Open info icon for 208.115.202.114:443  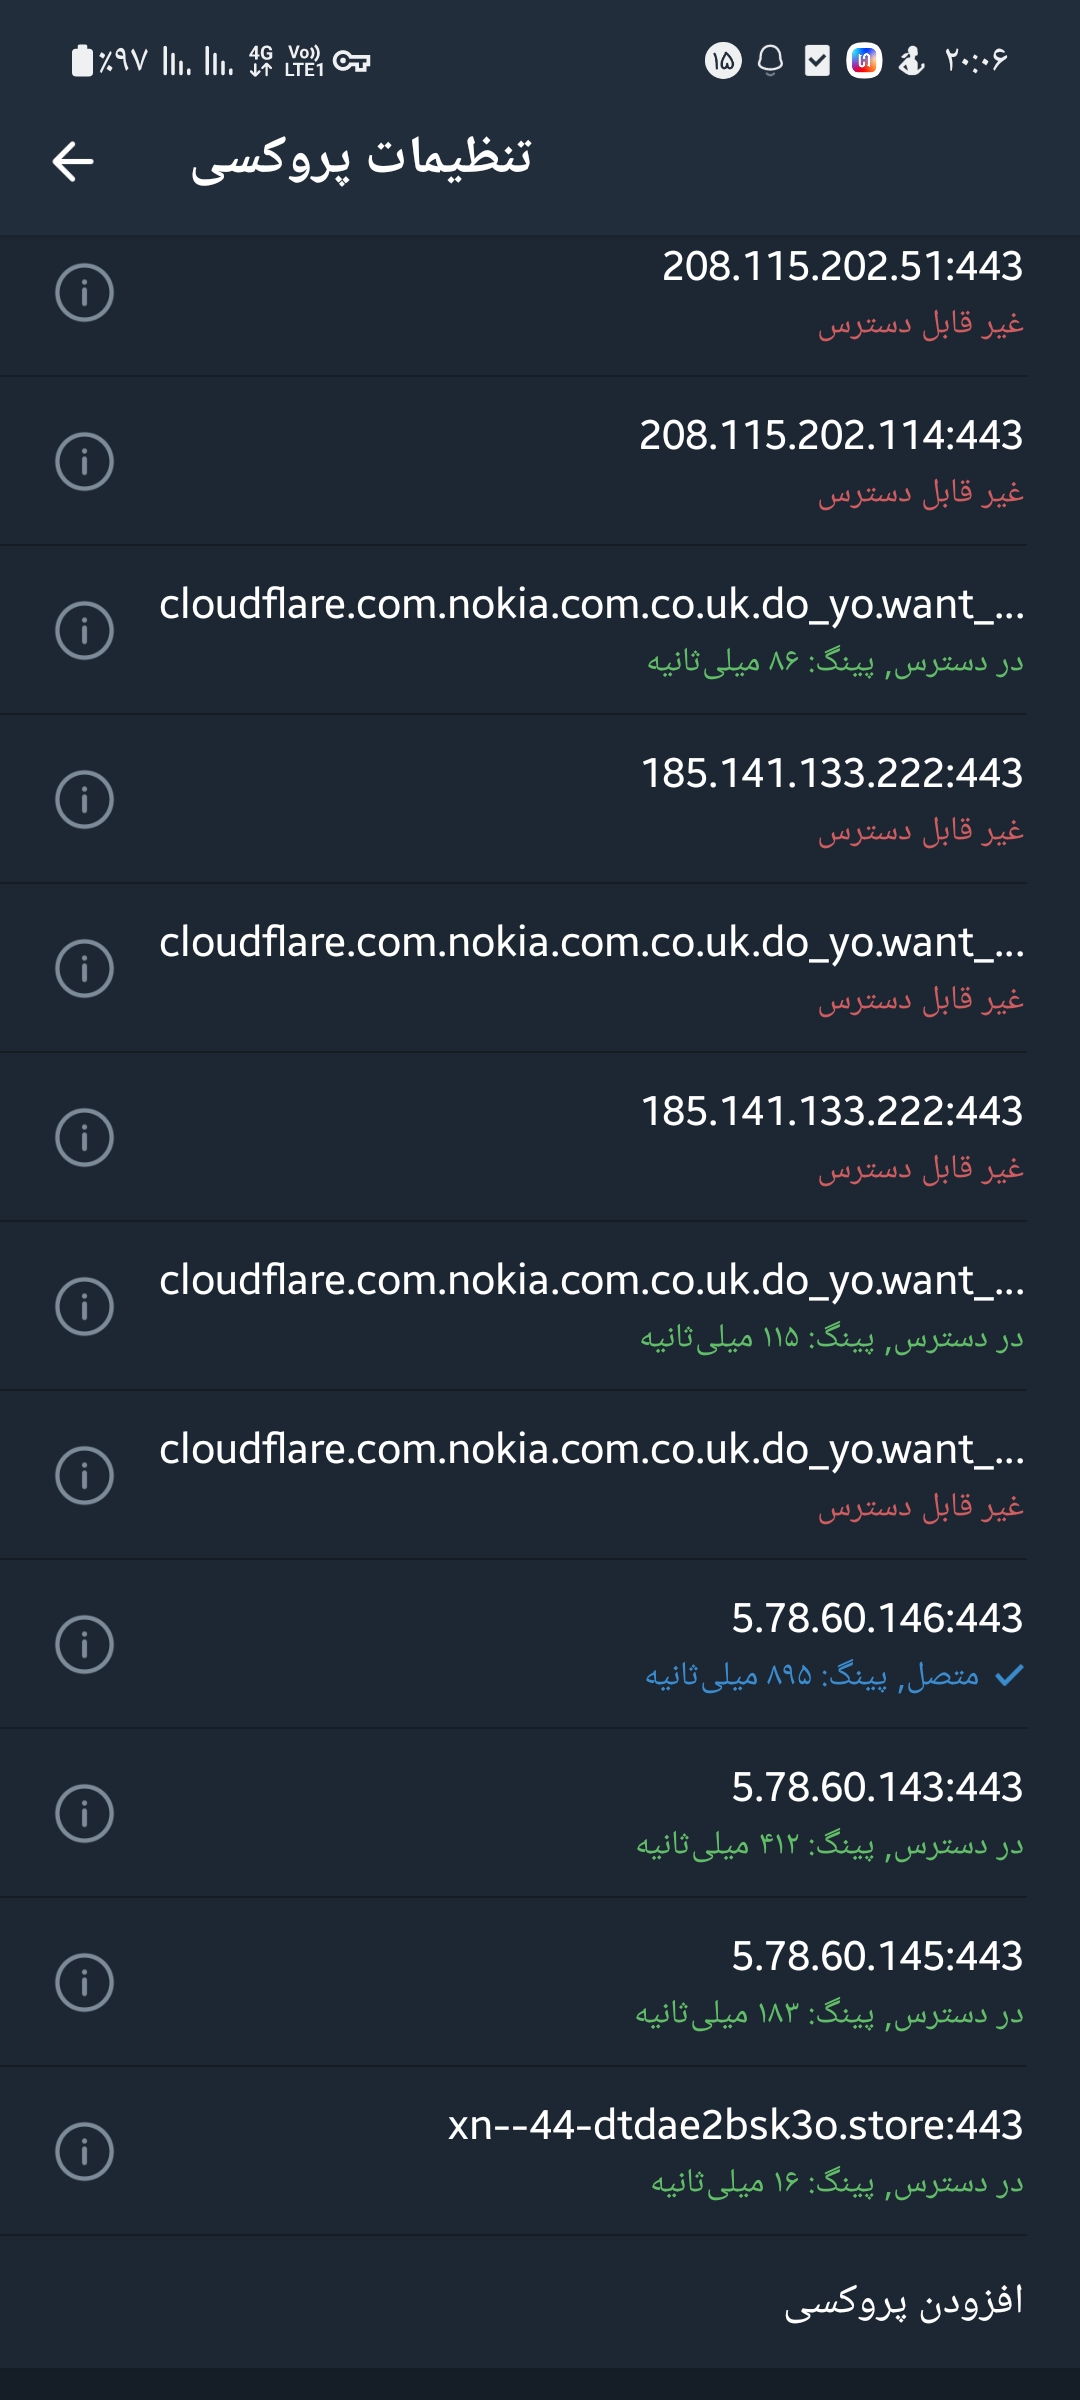(84, 462)
